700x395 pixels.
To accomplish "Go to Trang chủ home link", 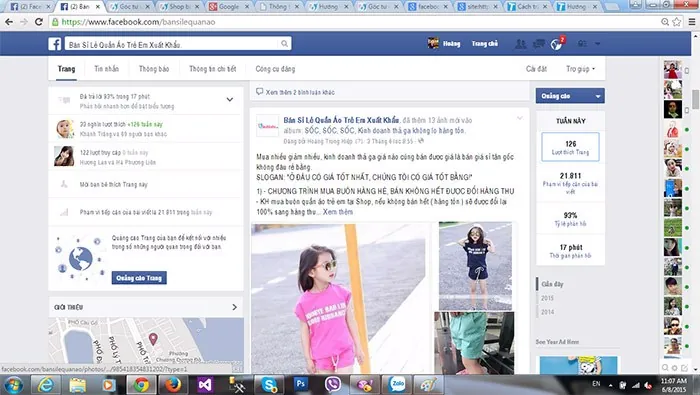I will 484,44.
